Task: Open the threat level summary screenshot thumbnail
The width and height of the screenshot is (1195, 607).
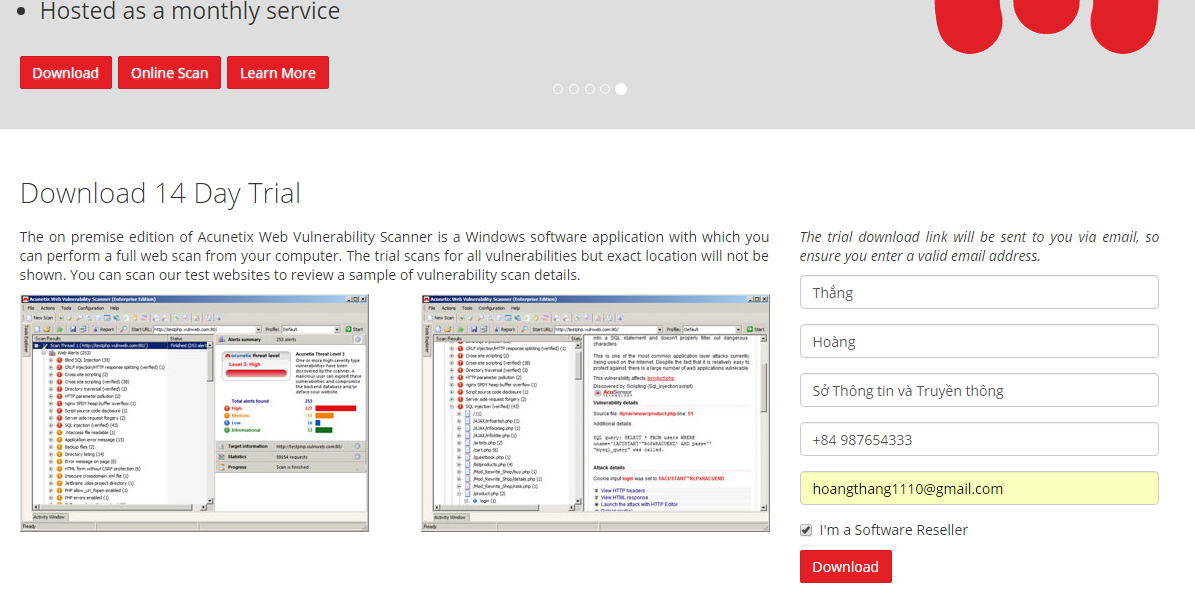Action: pos(194,413)
